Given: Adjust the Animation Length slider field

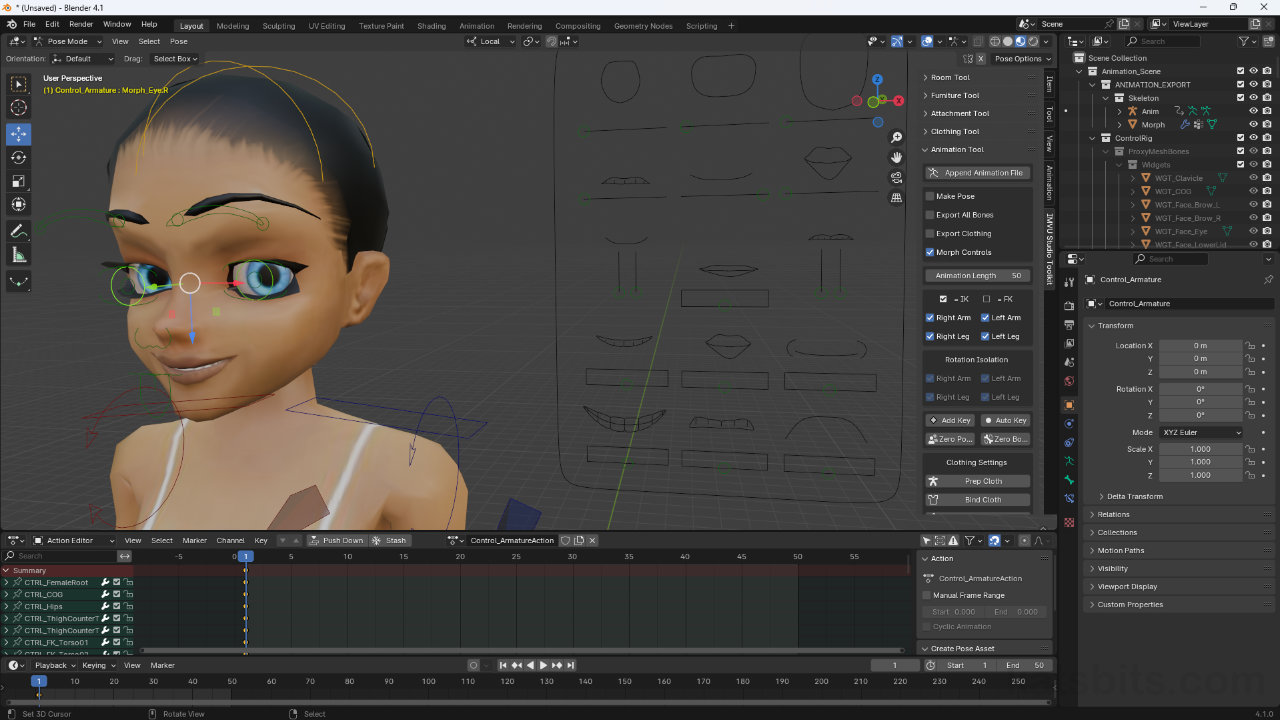Looking at the screenshot, I should click(977, 275).
